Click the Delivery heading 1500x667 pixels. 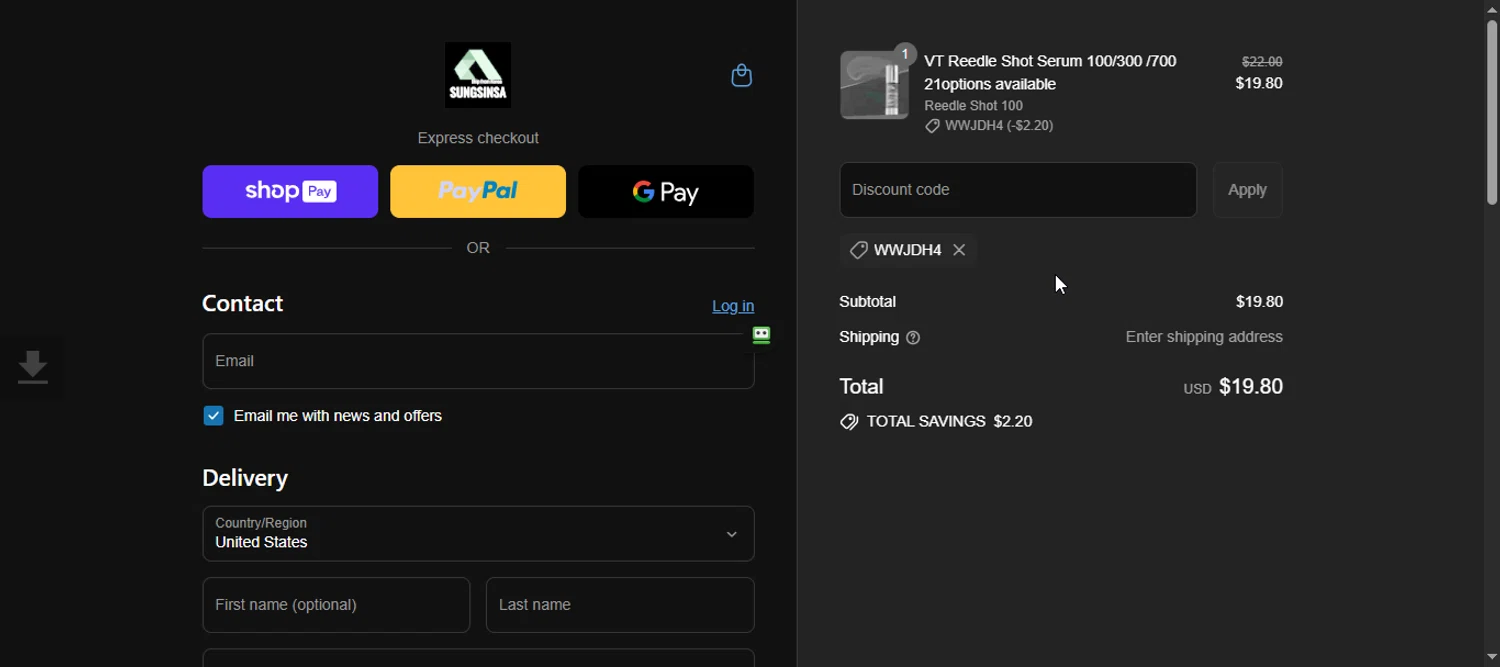pos(245,479)
